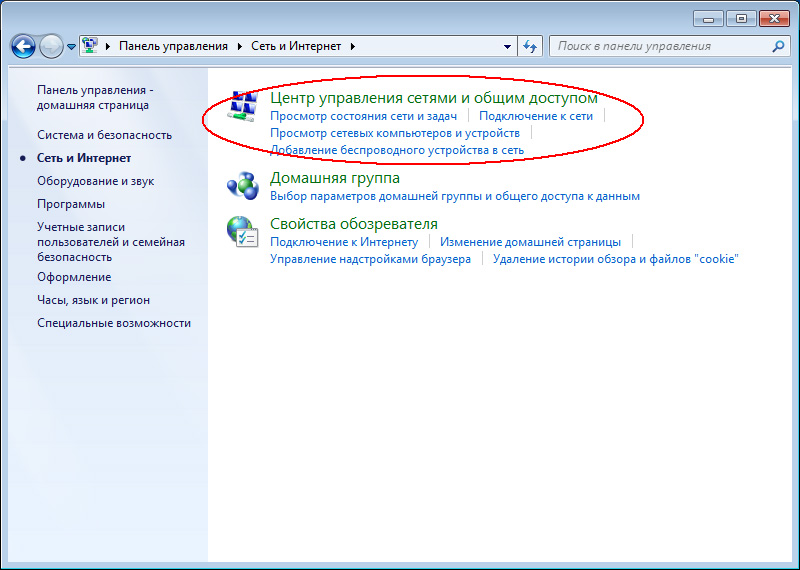Click Просмотр сетевых компьютеров и устройств
This screenshot has width=800, height=570.
(395, 133)
